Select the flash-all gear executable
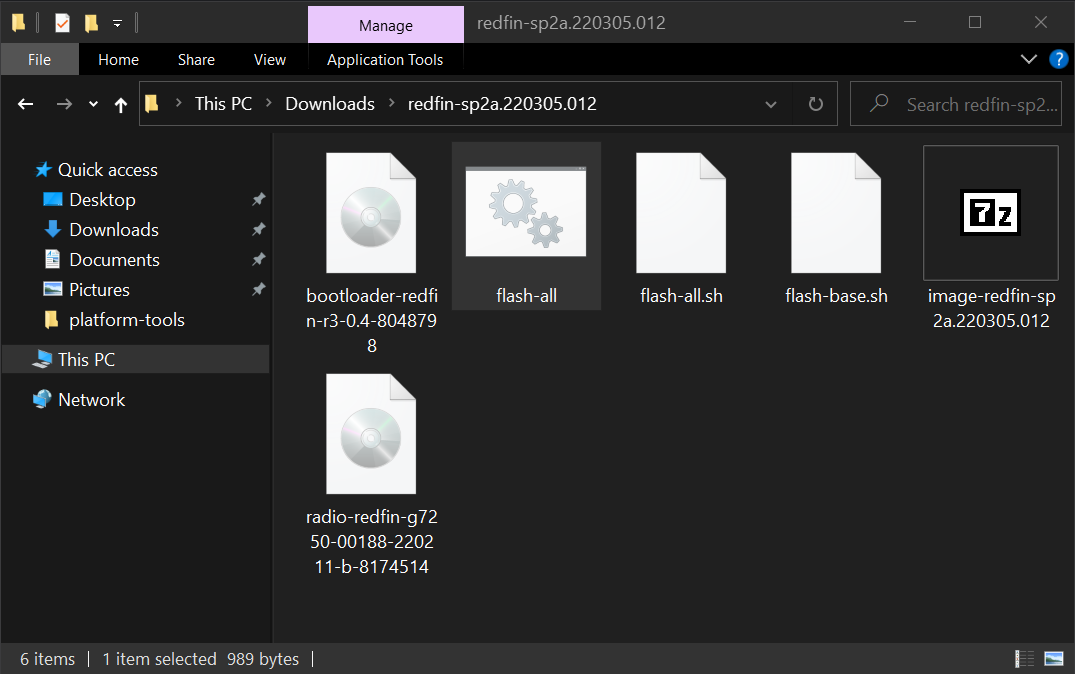This screenshot has height=674, width=1075. (x=526, y=212)
